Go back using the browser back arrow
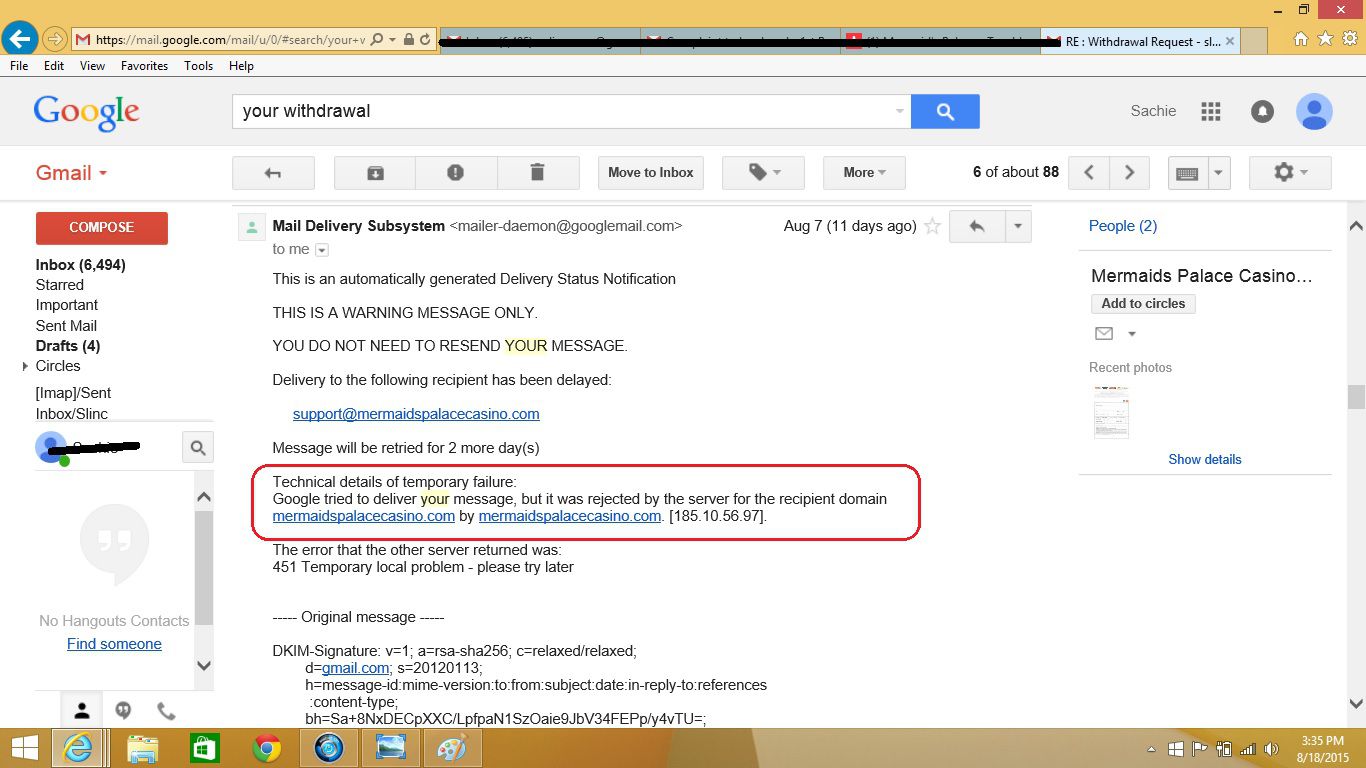 pos(20,40)
